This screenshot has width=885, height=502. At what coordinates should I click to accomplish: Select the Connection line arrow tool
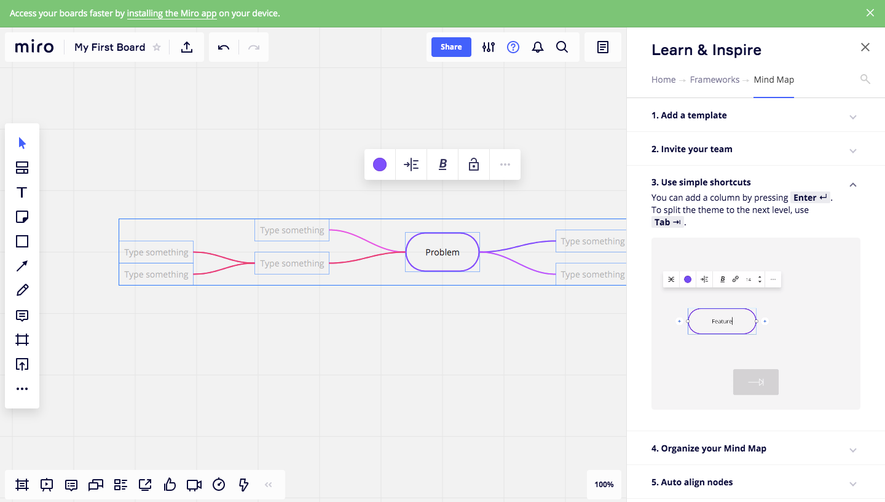(x=22, y=266)
